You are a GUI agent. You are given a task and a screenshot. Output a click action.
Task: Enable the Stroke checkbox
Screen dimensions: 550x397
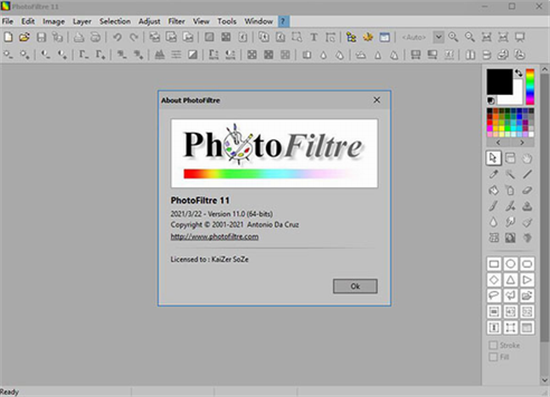(493, 345)
